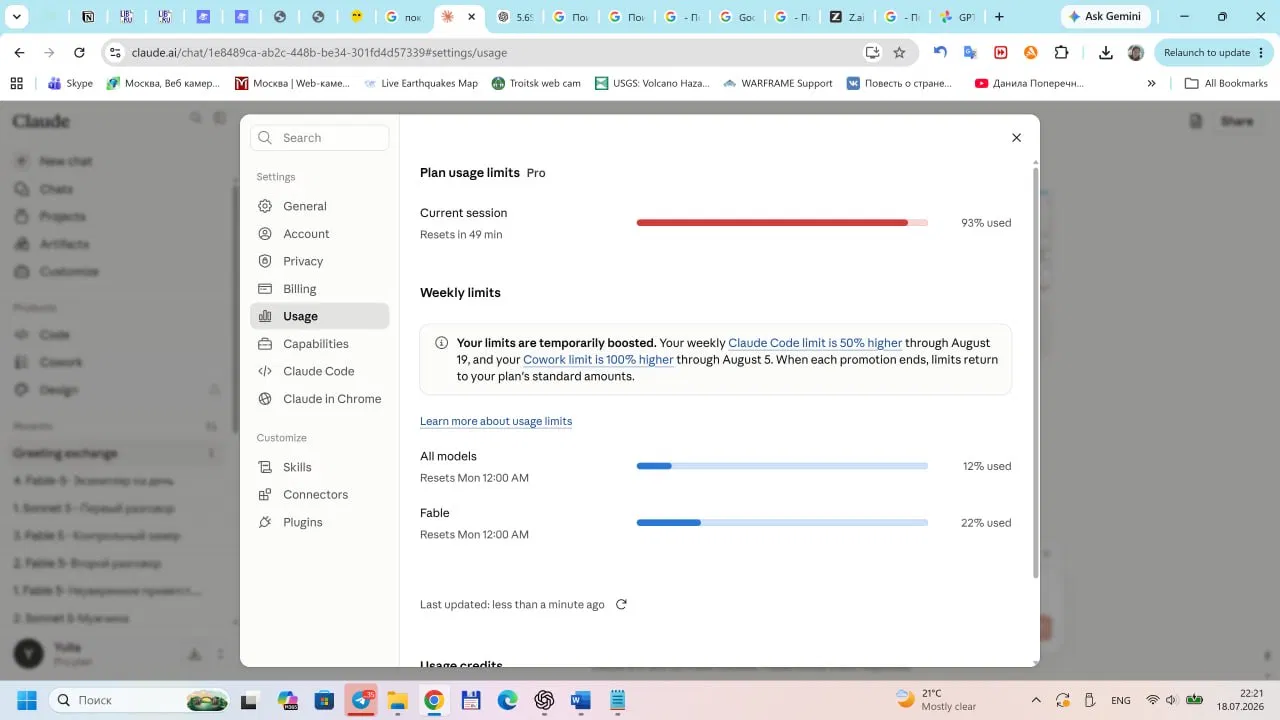This screenshot has height=720, width=1280.
Task: Click the '12% used' value
Action: click(987, 466)
